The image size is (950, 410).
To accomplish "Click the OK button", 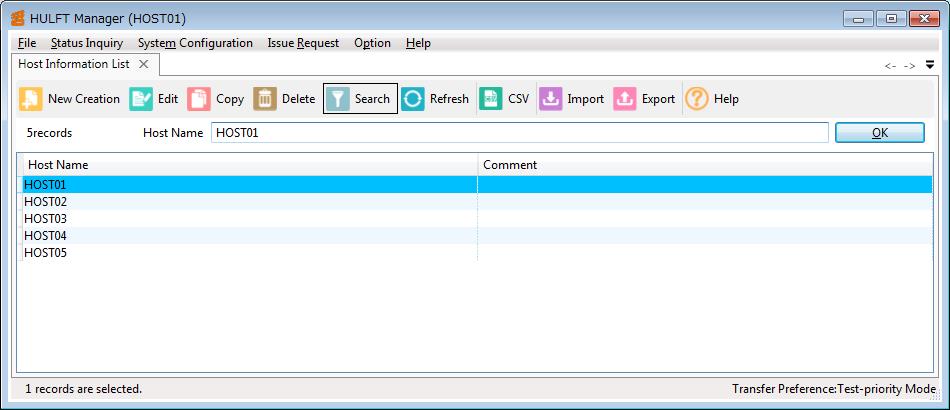I will (x=880, y=133).
